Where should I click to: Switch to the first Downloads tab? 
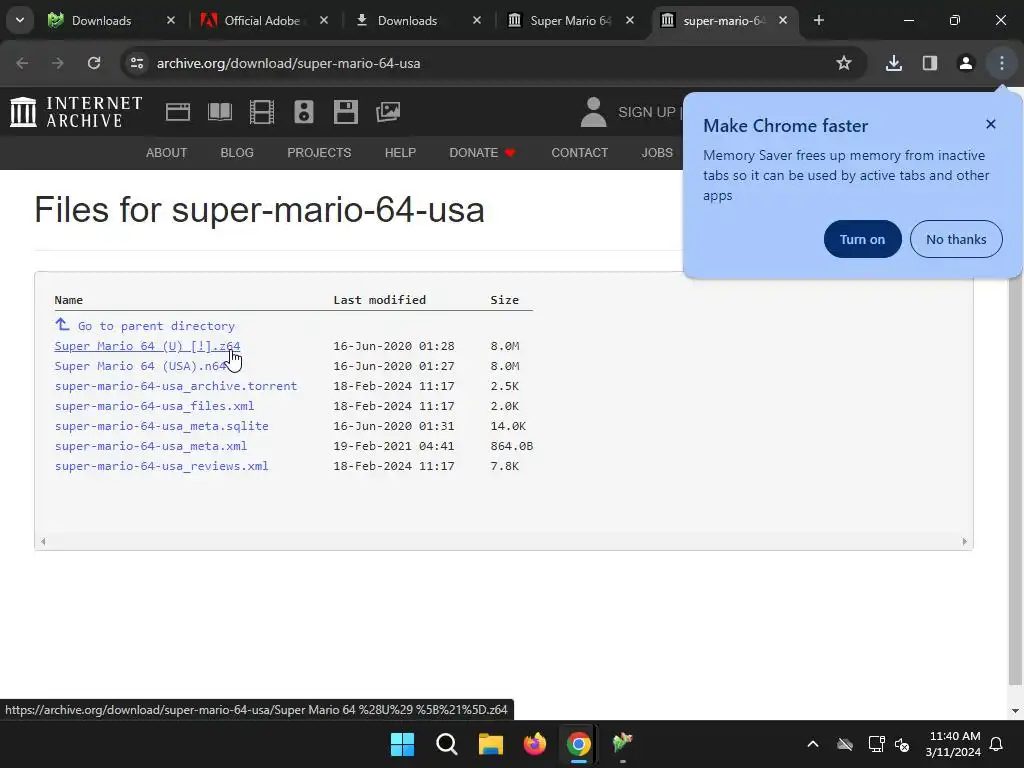pos(101,20)
